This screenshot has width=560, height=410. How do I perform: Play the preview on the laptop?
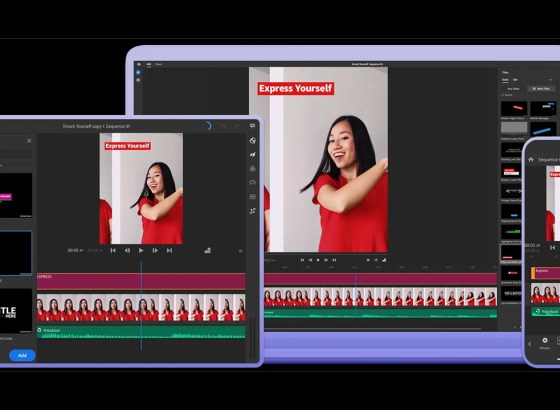pos(318,260)
